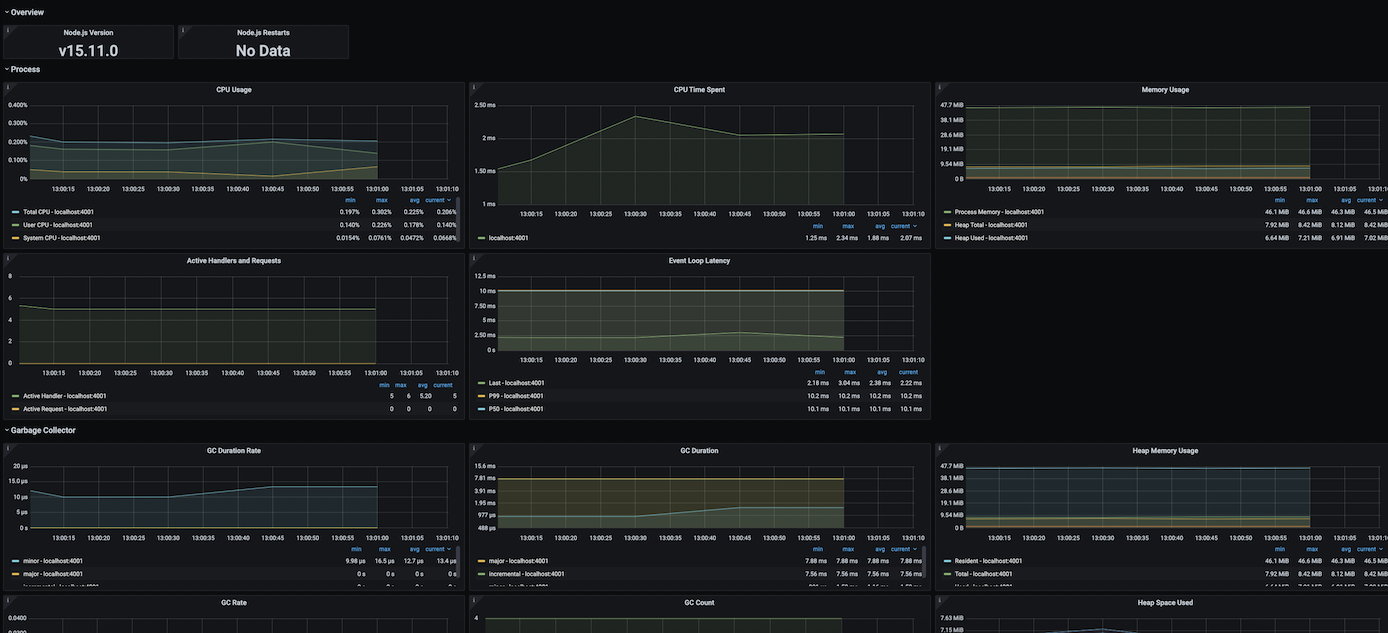The image size is (1388, 633).
Task: Open info icon on Event Loop Latency panel
Action: pyautogui.click(x=474, y=258)
